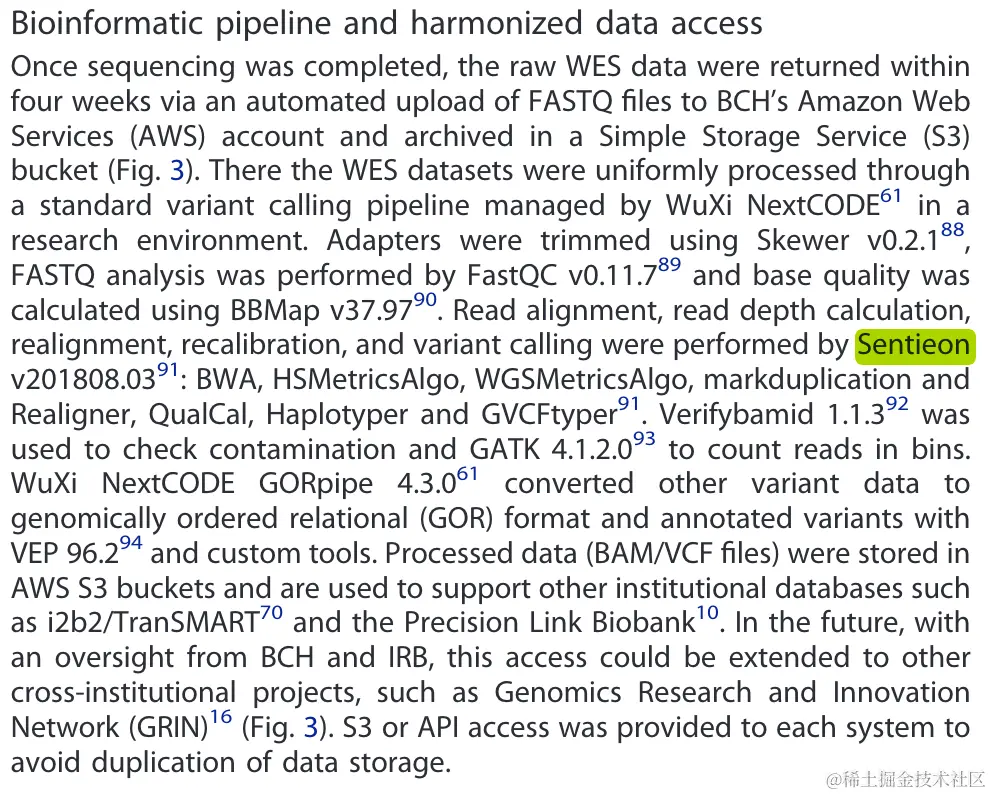Screen dimensions: 992x796
Task: Open Fig. 3 link after bucket
Action: click(177, 171)
